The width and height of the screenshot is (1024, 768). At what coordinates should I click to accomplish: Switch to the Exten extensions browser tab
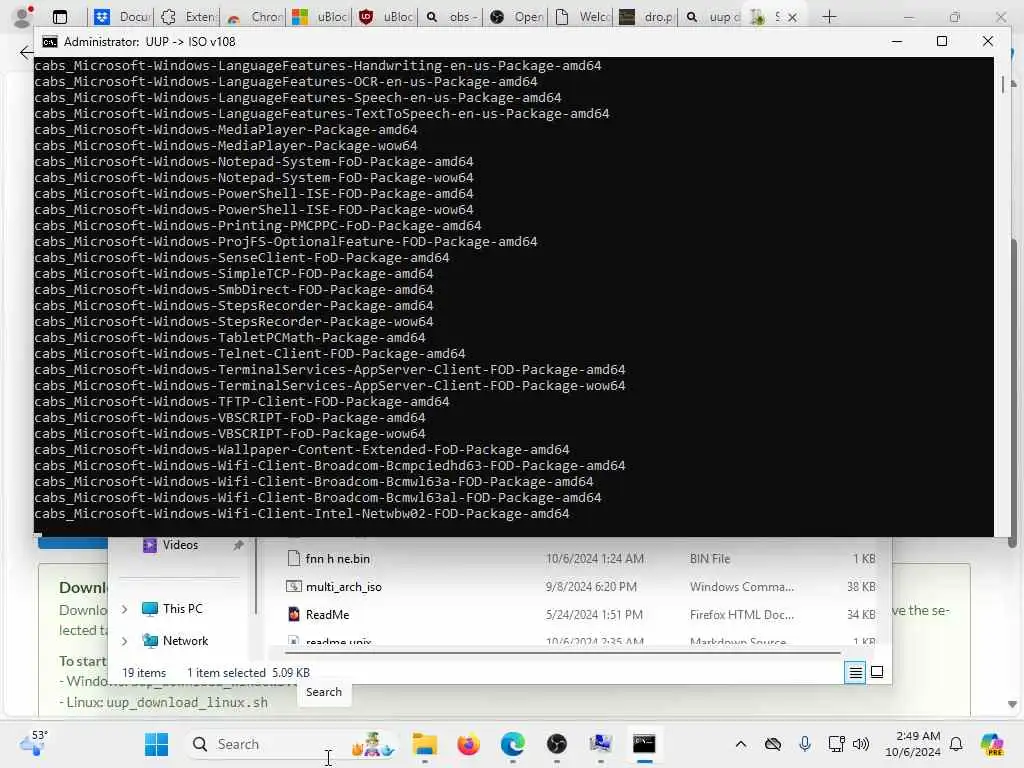(x=188, y=17)
